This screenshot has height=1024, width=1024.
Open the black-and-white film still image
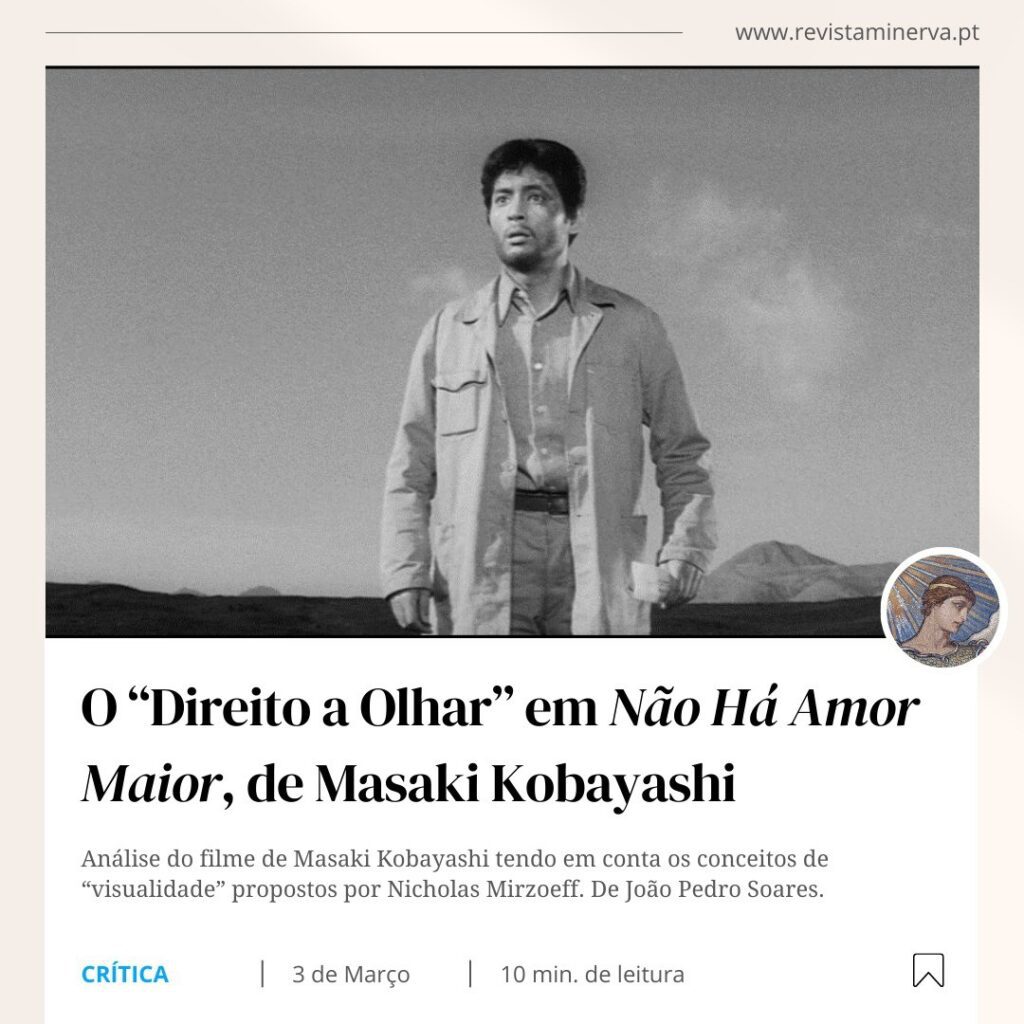[512, 352]
